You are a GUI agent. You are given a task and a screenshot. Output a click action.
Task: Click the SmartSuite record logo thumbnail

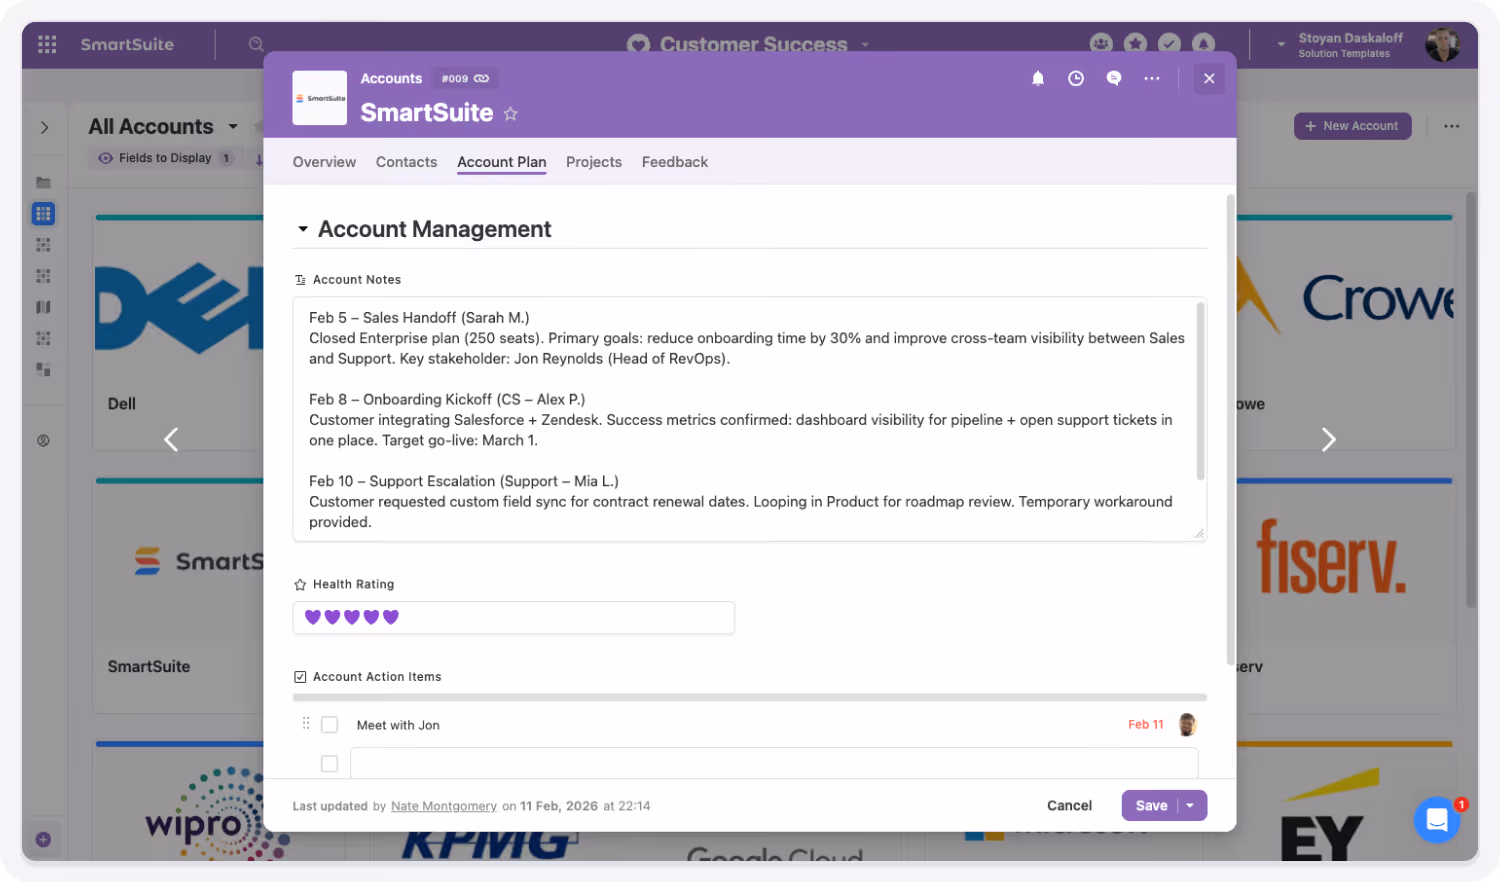click(x=319, y=98)
